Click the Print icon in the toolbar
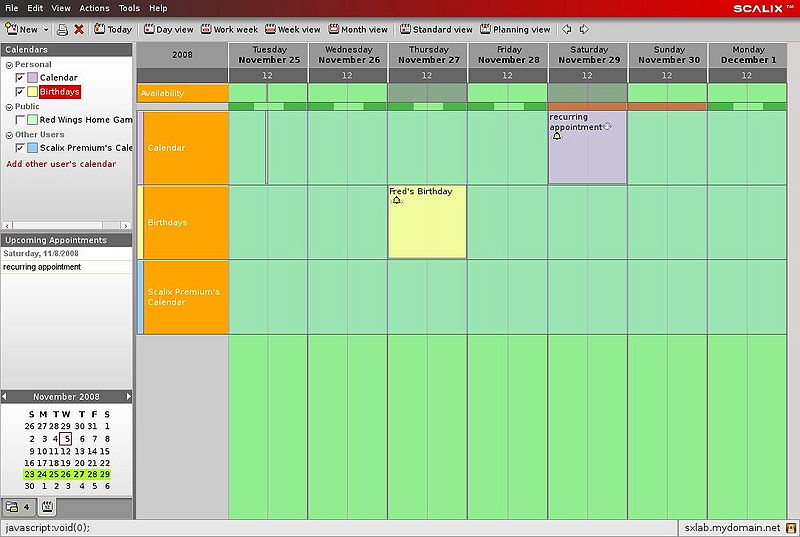Viewport: 800px width, 537px height. pyautogui.click(x=62, y=29)
